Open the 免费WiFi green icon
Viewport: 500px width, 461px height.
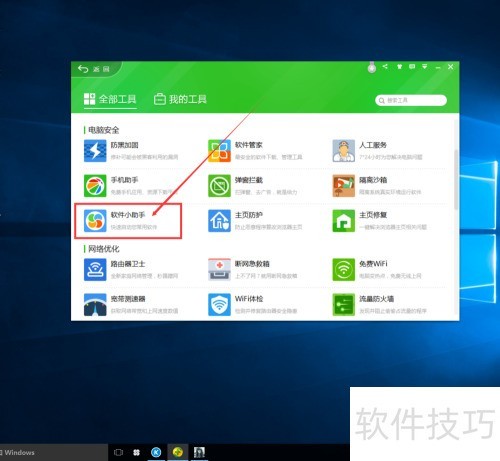tap(344, 269)
